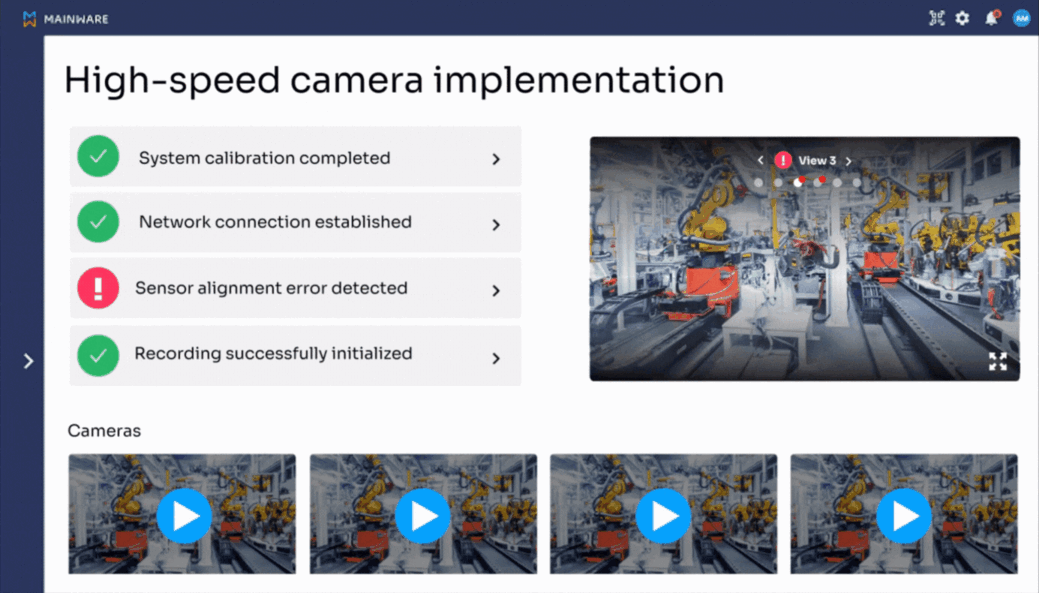Click the 'MAINWARE' brand text
This screenshot has width=1039, height=593.
tap(76, 19)
